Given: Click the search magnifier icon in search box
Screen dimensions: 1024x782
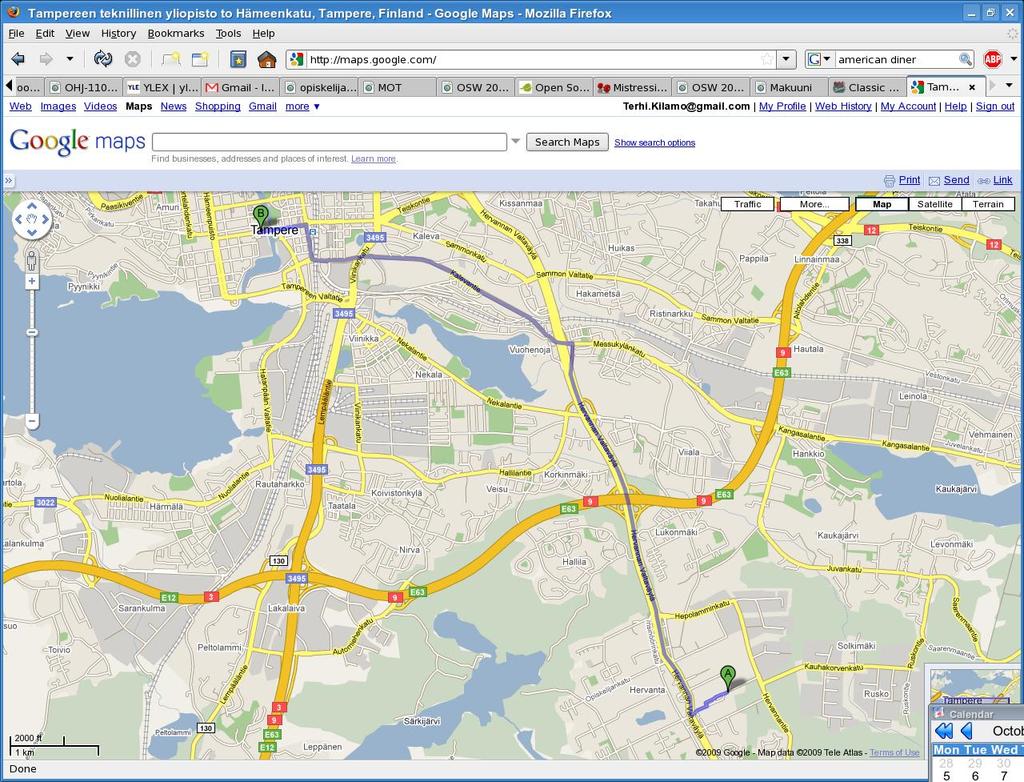Looking at the screenshot, I should tap(965, 59).
